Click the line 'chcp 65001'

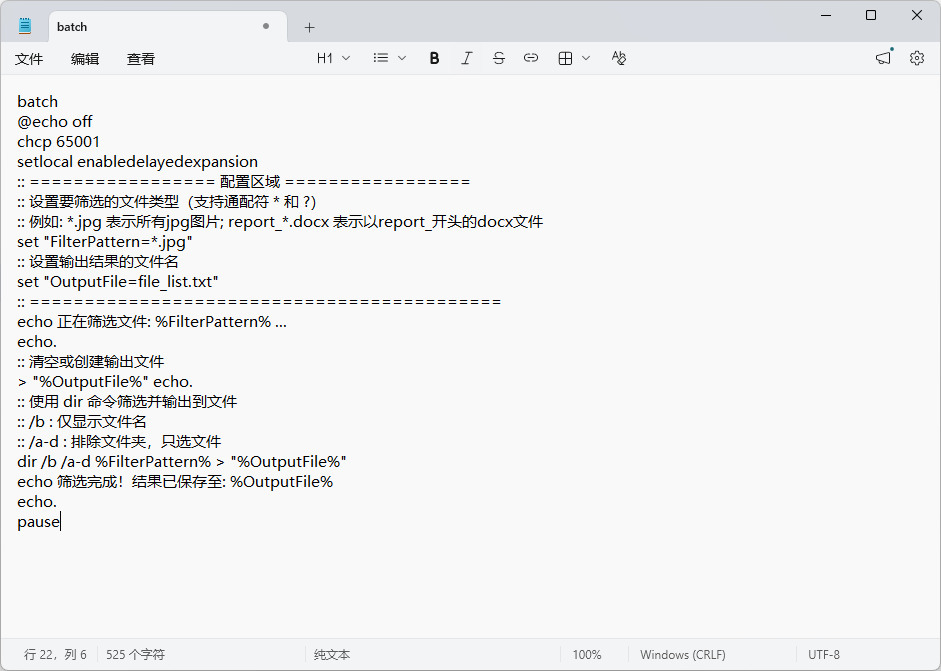point(58,142)
